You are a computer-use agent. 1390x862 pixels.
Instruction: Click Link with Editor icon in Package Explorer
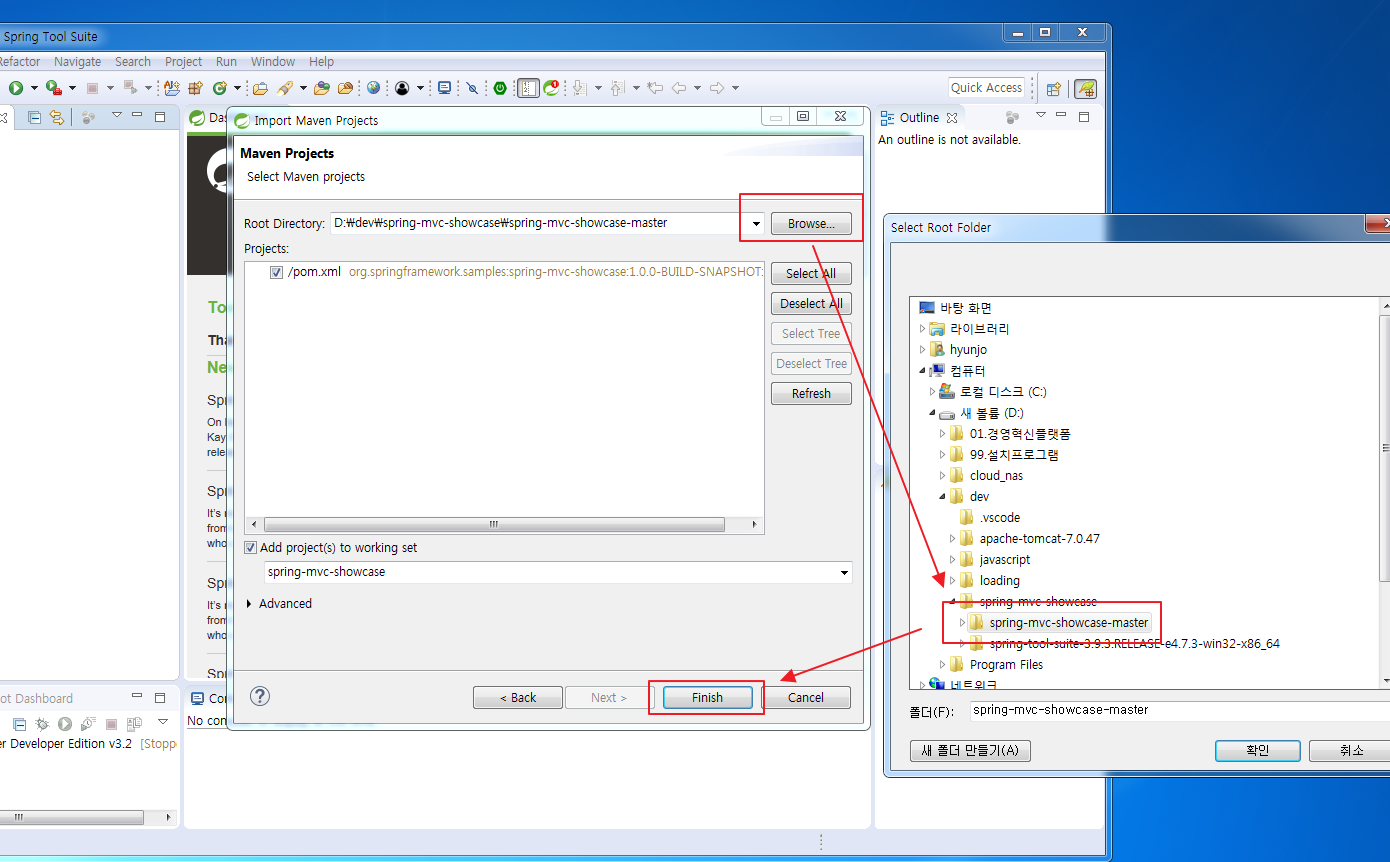[x=56, y=117]
